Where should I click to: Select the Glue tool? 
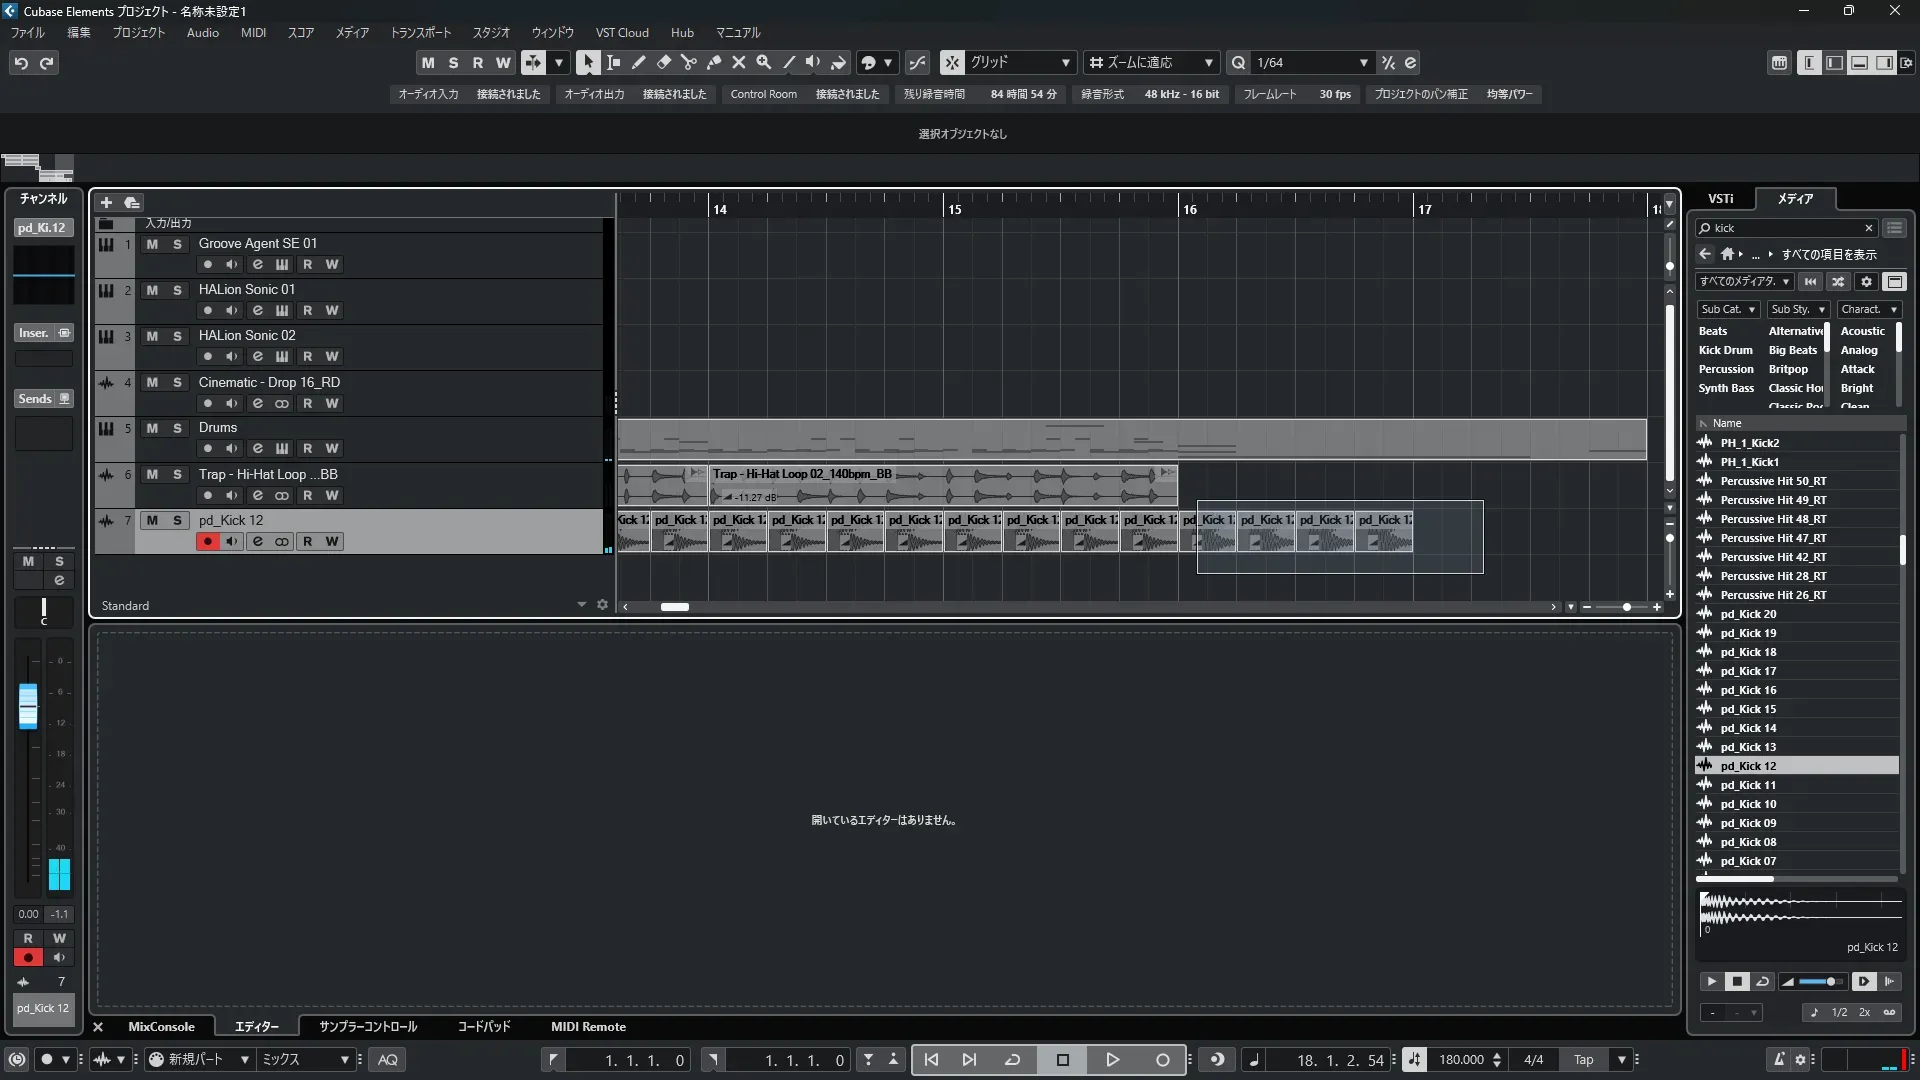(x=713, y=62)
